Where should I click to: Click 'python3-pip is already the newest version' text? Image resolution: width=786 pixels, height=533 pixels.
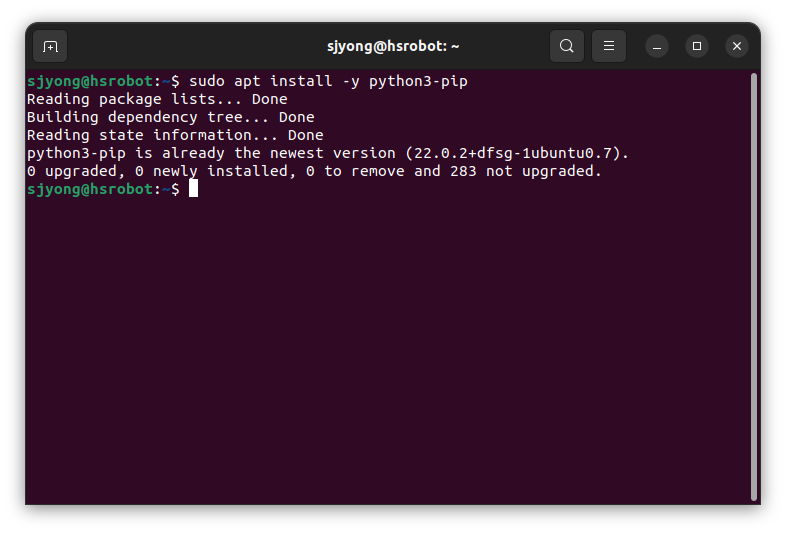click(211, 153)
